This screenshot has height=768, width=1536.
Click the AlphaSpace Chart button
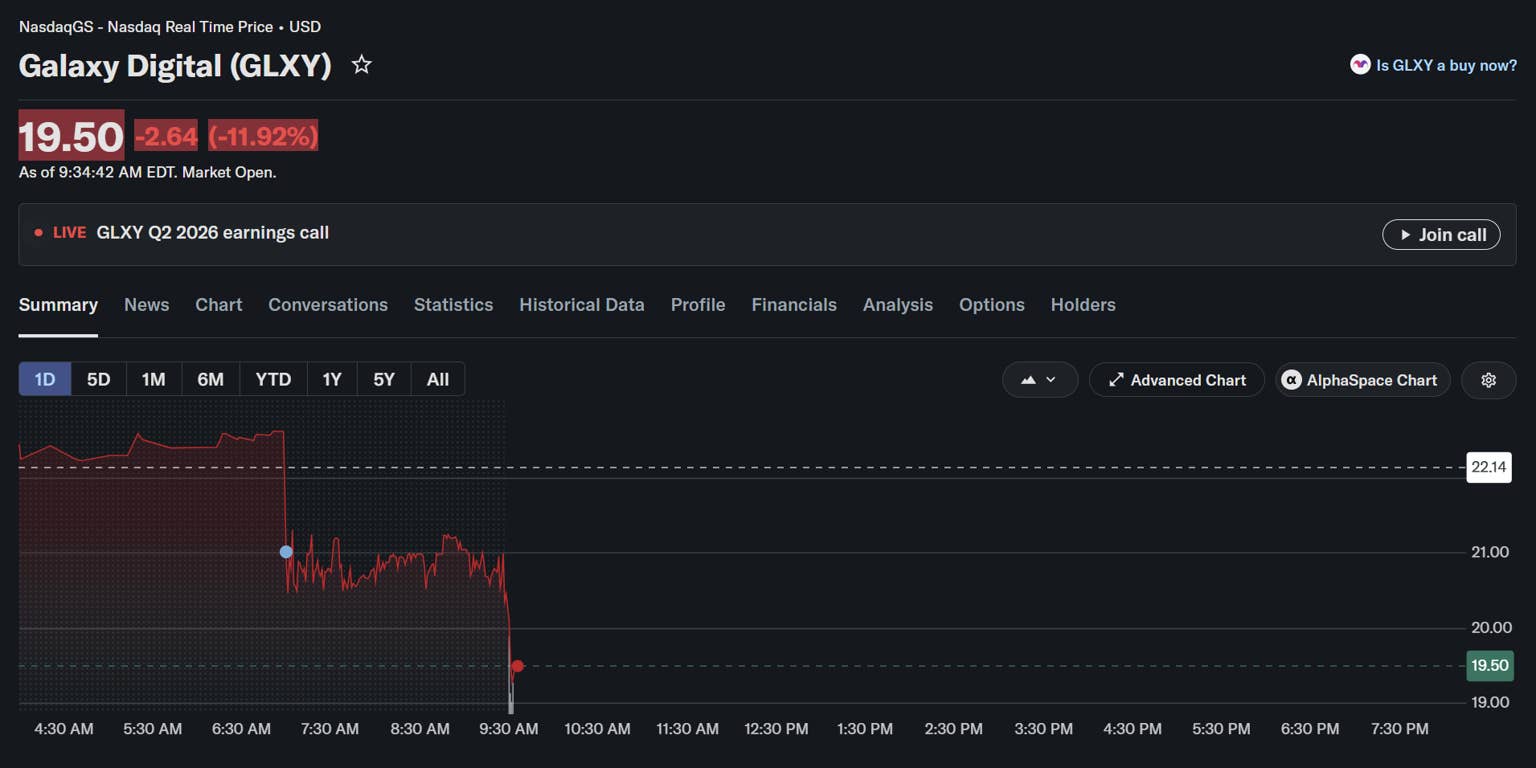(x=1362, y=380)
